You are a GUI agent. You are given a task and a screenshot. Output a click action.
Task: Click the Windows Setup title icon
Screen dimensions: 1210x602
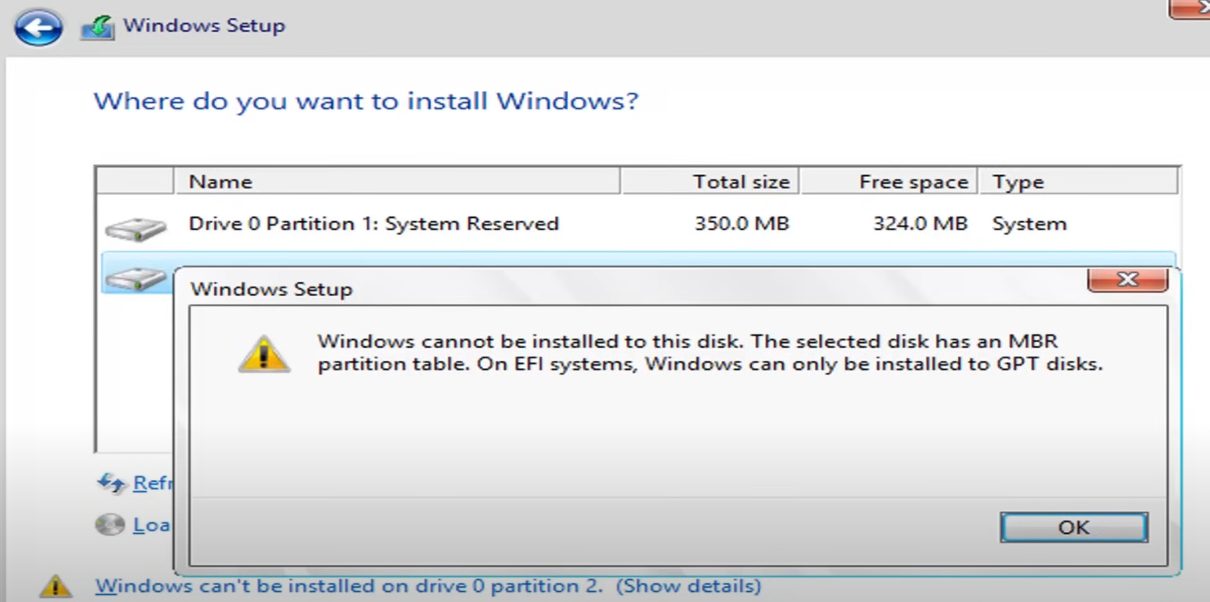[x=98, y=28]
